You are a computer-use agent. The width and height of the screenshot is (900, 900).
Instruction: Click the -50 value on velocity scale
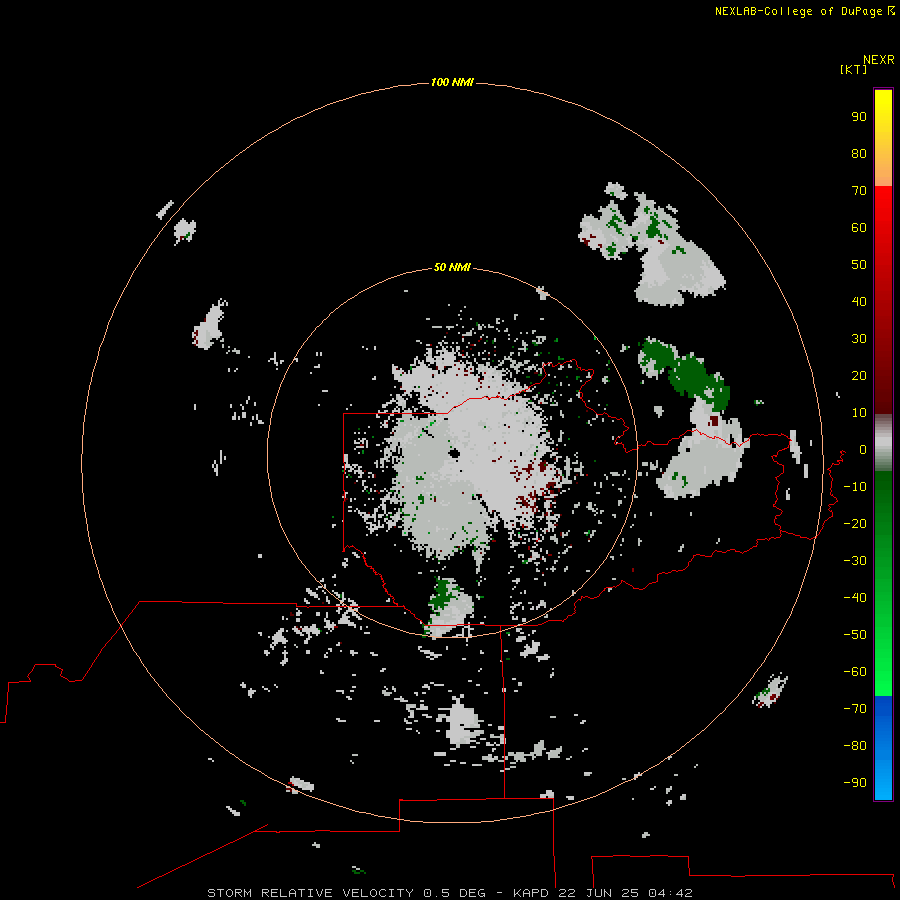tap(855, 634)
